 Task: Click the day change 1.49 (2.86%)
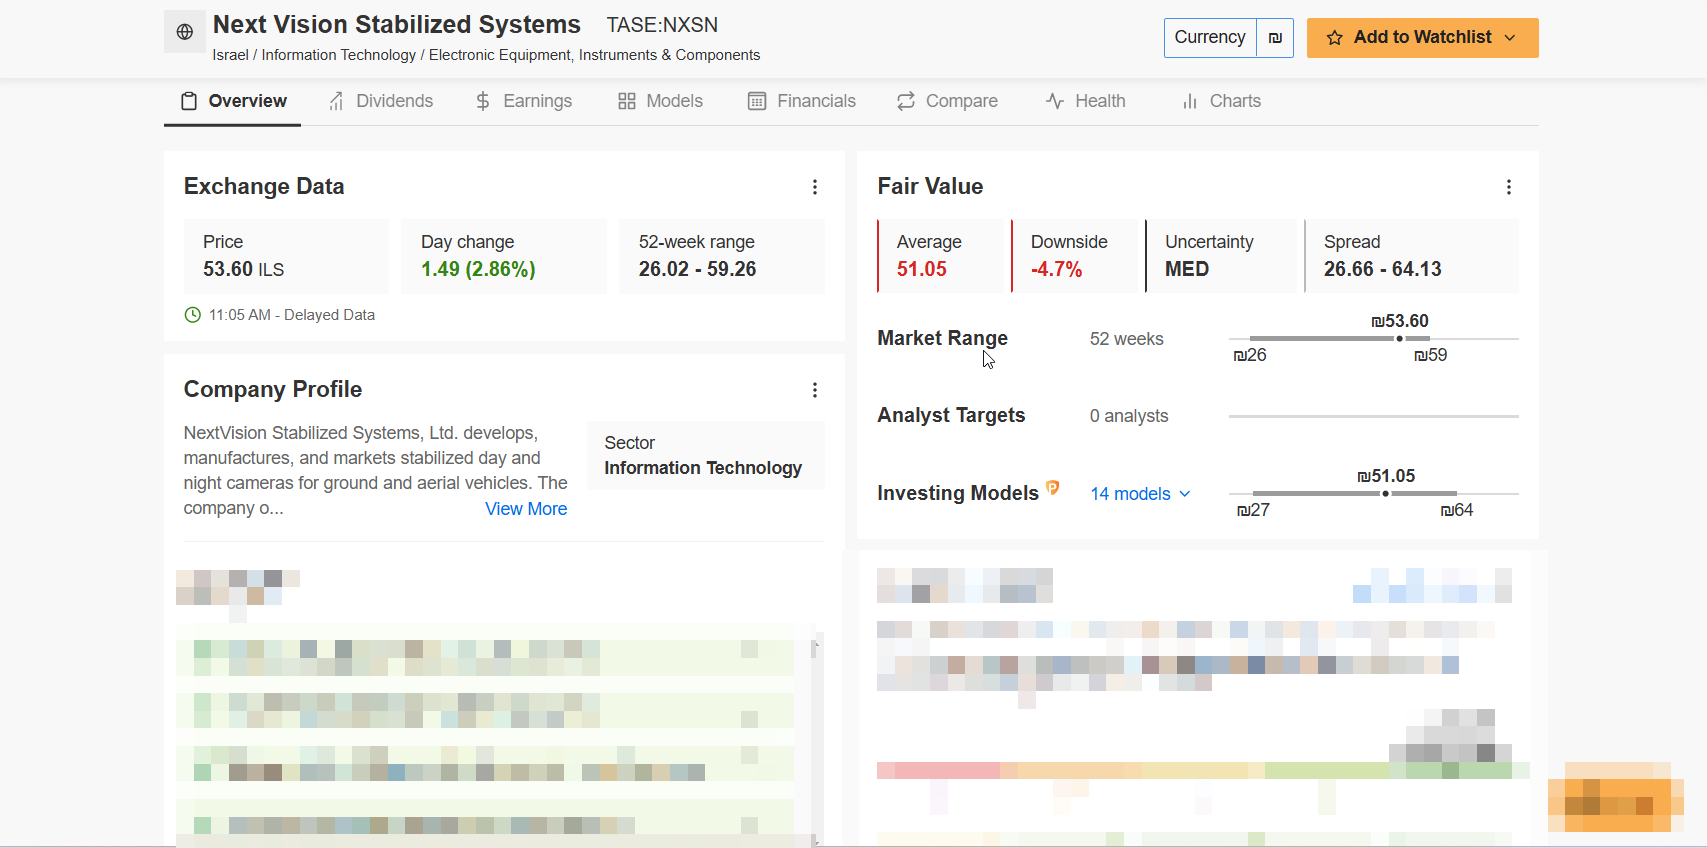478,270
